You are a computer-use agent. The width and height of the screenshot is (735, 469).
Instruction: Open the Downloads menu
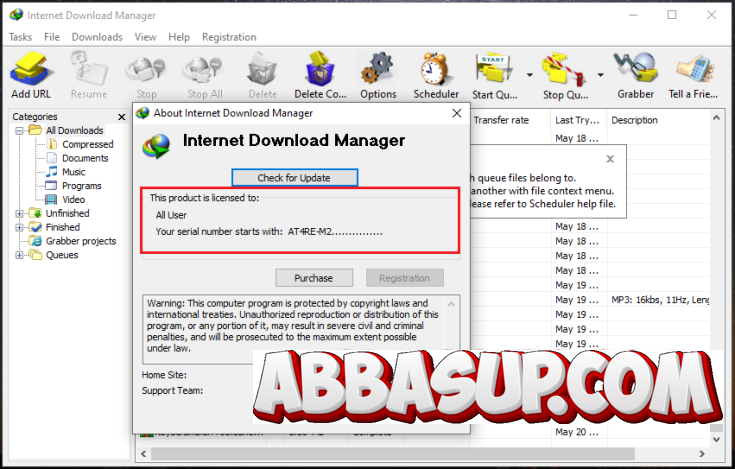click(97, 37)
